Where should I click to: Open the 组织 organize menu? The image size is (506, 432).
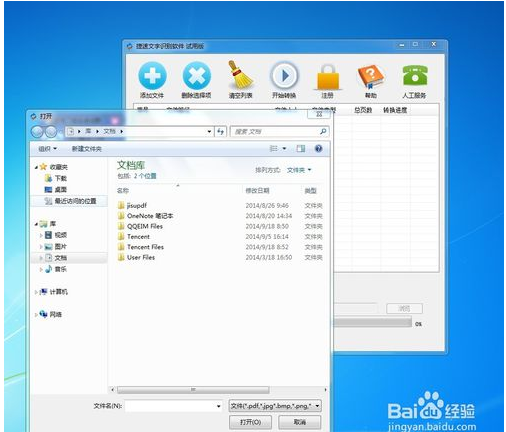[47, 149]
